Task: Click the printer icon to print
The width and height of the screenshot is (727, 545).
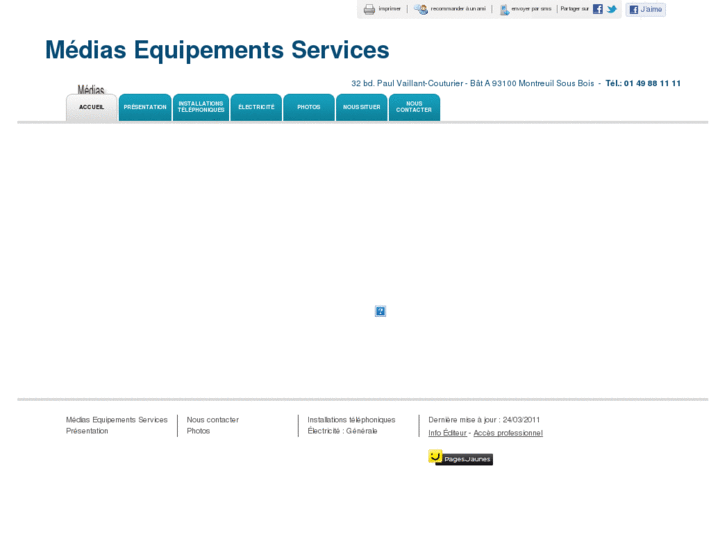Action: 369,9
